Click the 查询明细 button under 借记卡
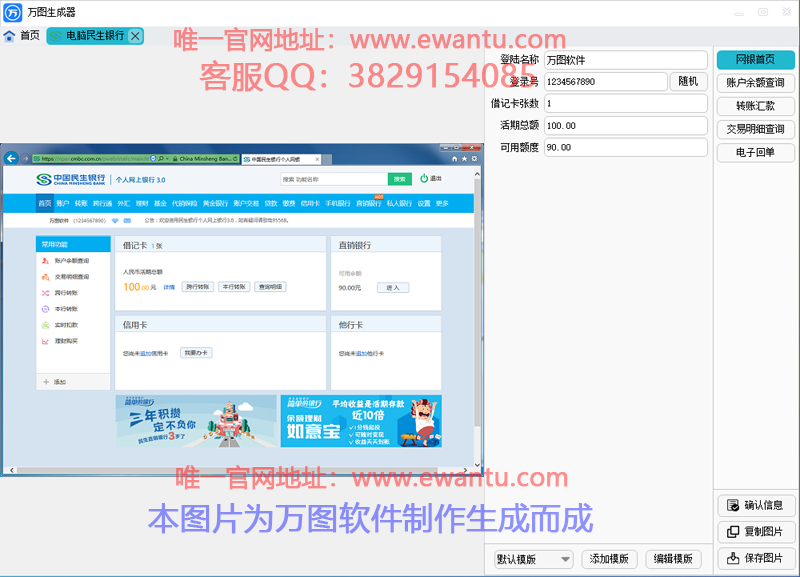This screenshot has width=800, height=577. click(270, 287)
